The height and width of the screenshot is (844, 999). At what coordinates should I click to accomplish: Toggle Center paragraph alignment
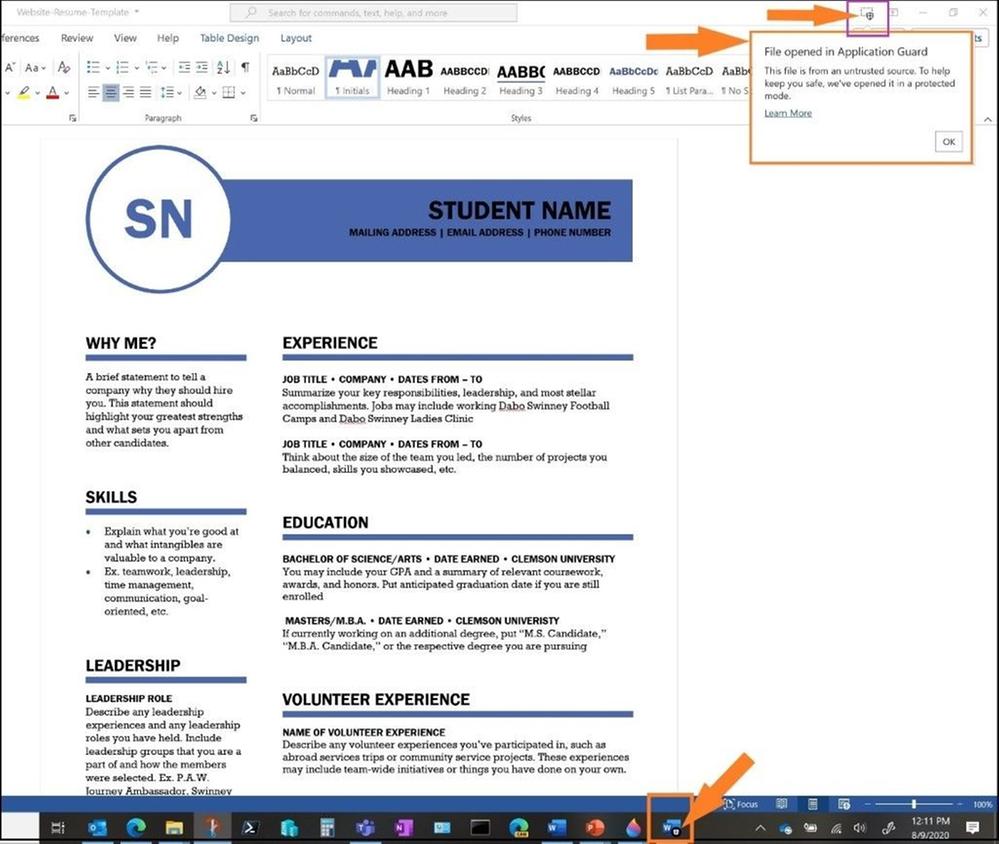tap(111, 93)
